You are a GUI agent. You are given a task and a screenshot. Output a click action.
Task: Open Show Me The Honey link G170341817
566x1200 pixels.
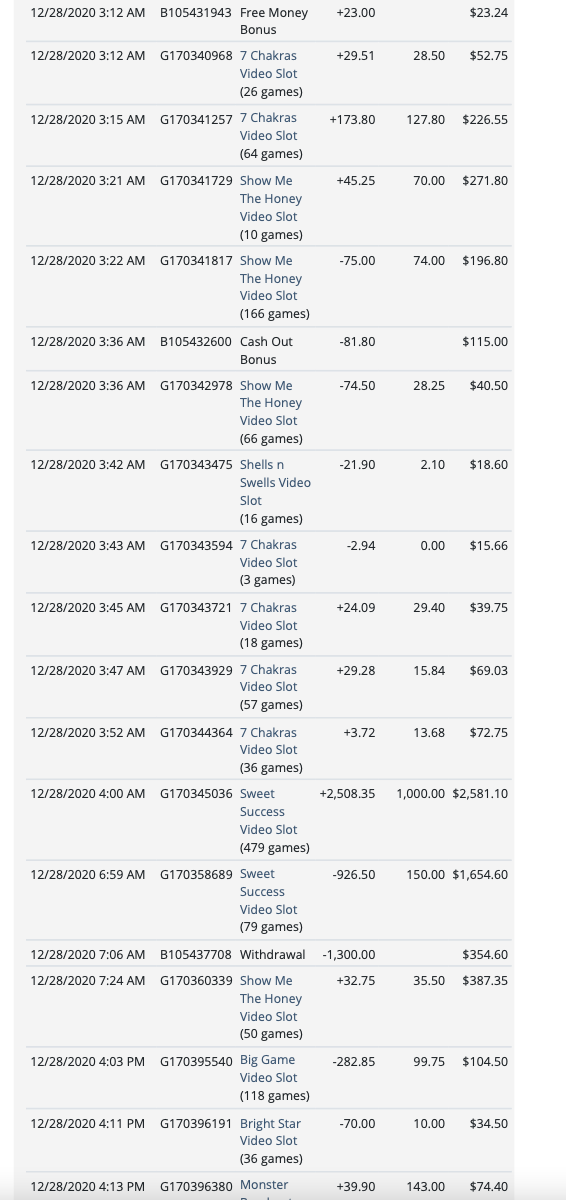271,278
